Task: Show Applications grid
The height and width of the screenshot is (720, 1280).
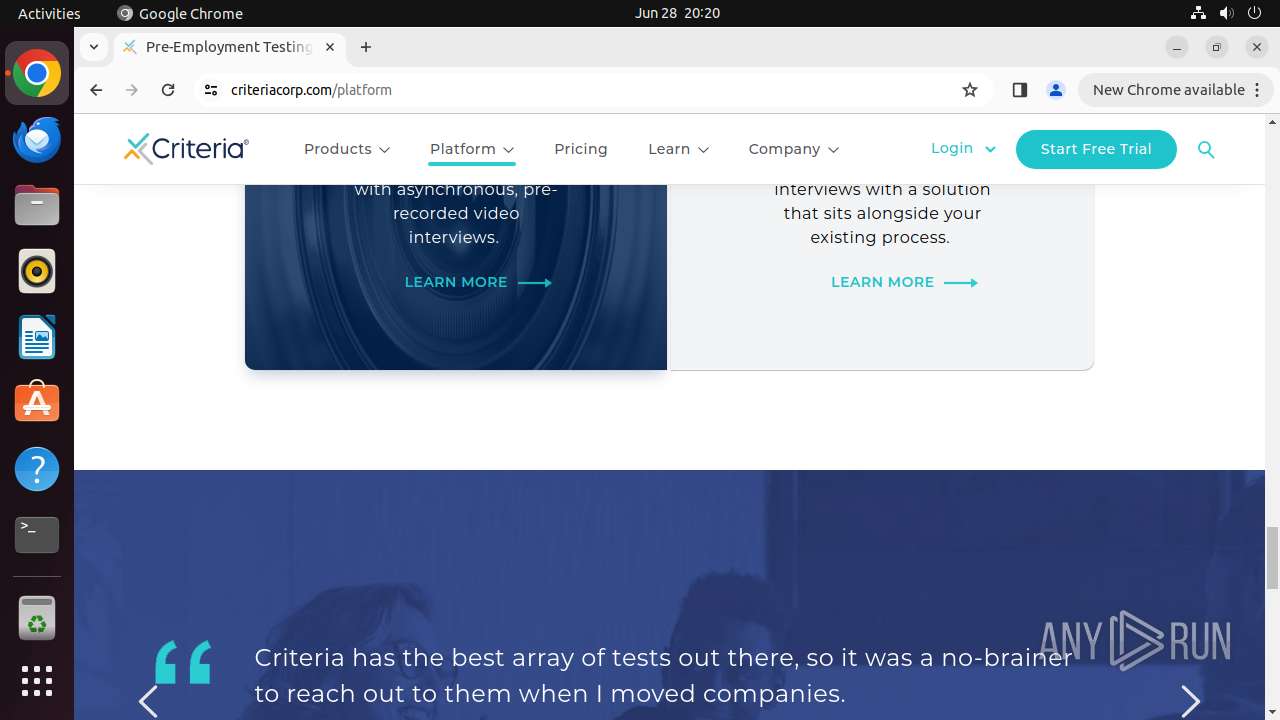Action: (x=37, y=681)
